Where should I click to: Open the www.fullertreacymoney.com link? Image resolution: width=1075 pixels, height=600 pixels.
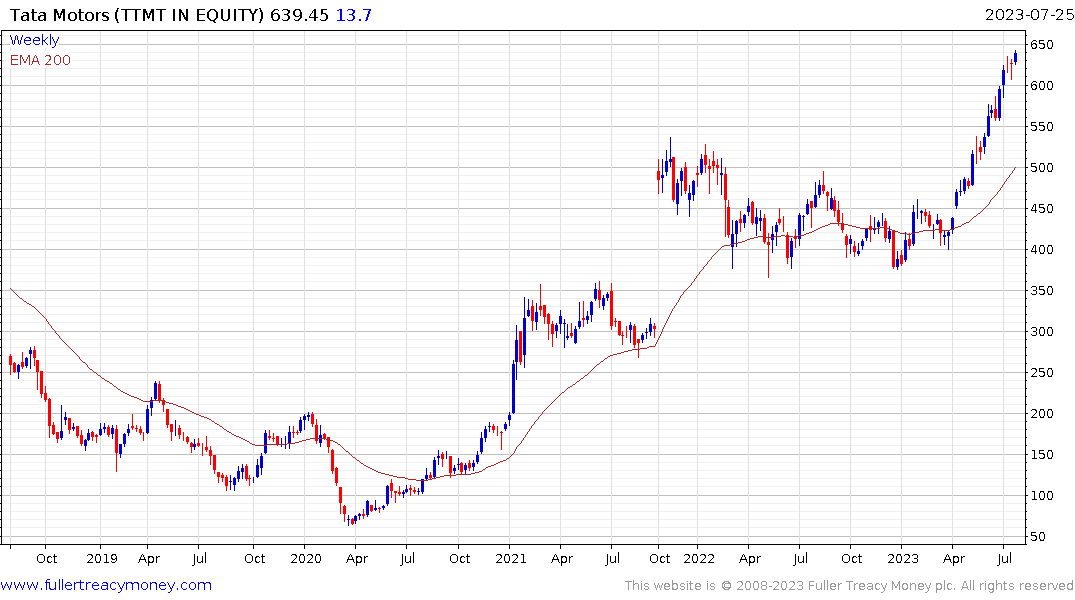click(x=106, y=585)
